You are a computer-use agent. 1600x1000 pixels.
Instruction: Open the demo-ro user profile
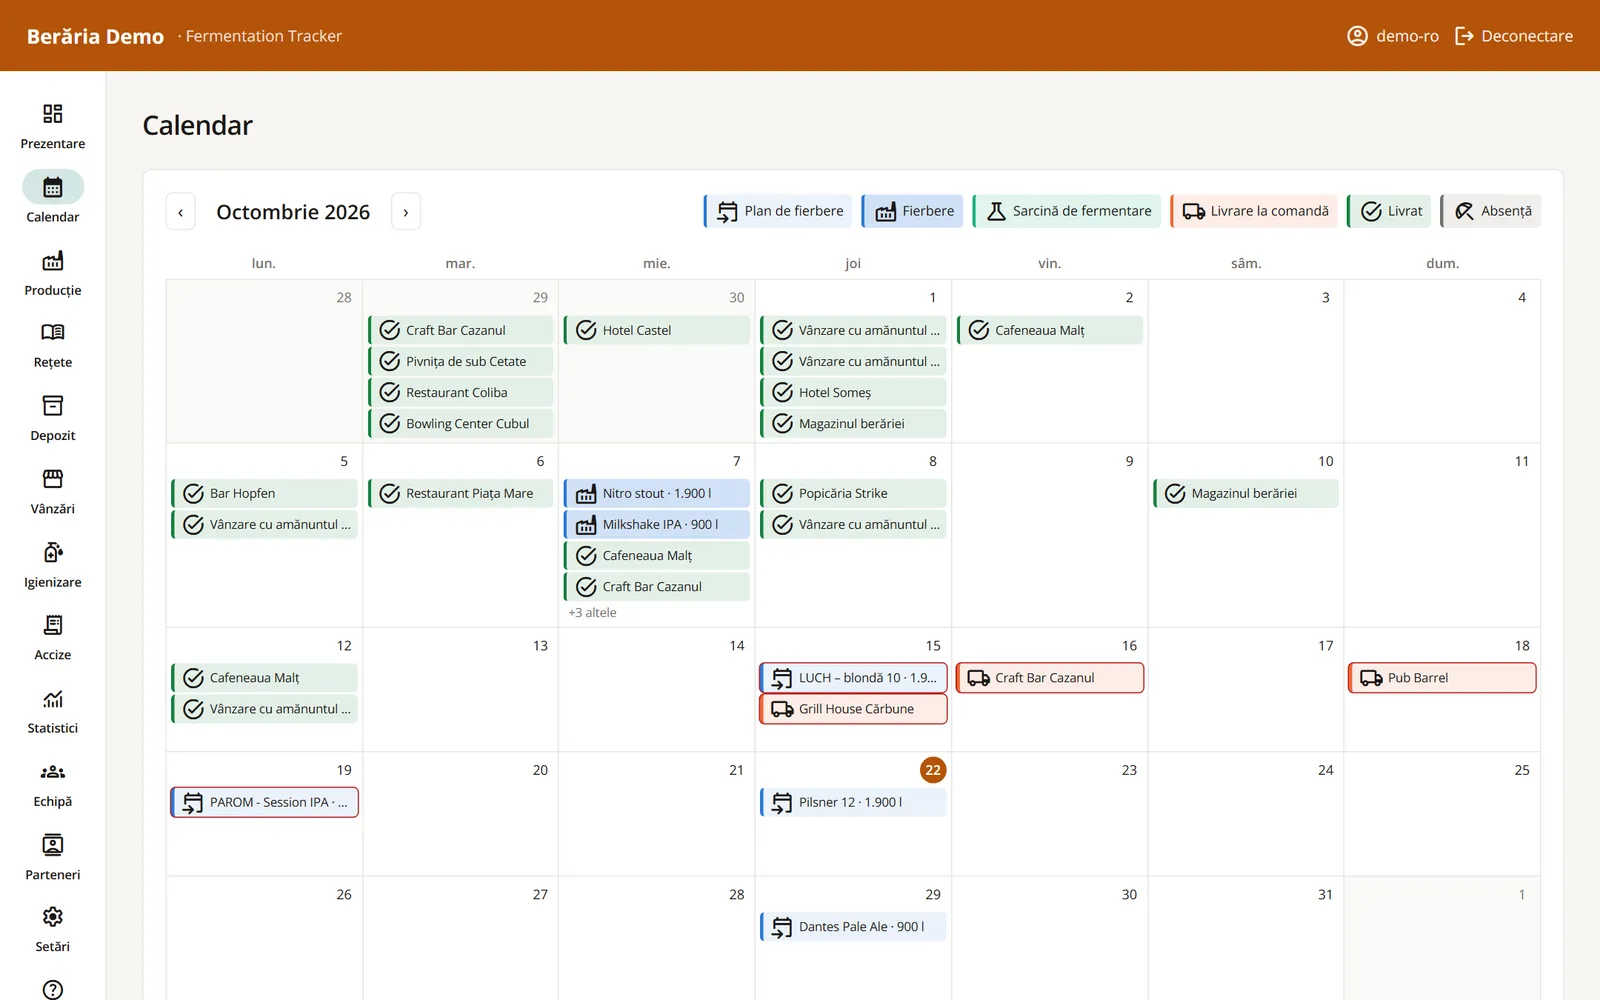coord(1393,36)
